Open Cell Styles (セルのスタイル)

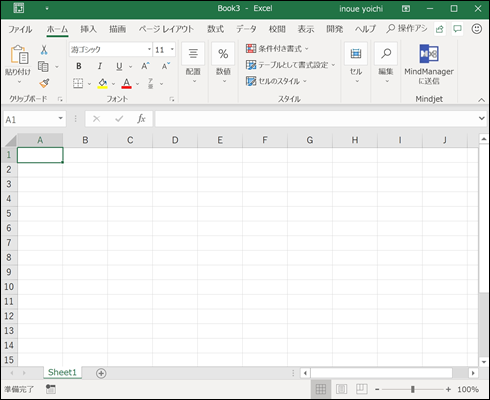coord(276,81)
